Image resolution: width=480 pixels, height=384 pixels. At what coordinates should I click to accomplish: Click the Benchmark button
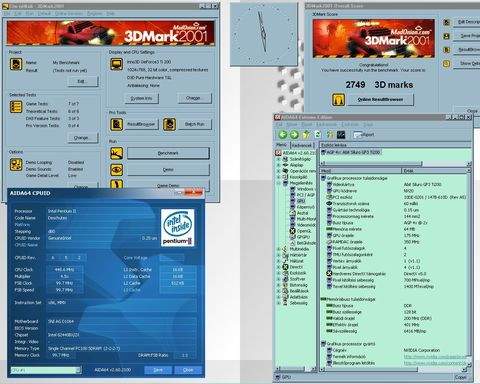pos(168,153)
